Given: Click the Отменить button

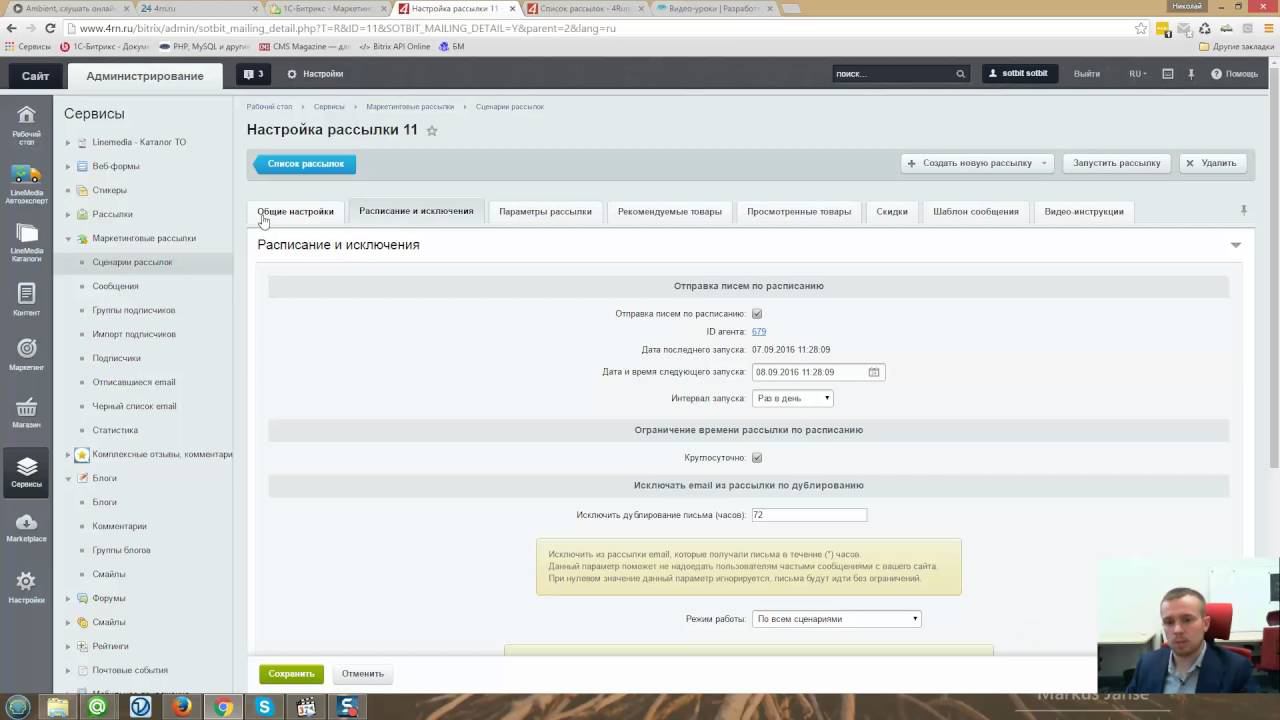Looking at the screenshot, I should [x=363, y=674].
